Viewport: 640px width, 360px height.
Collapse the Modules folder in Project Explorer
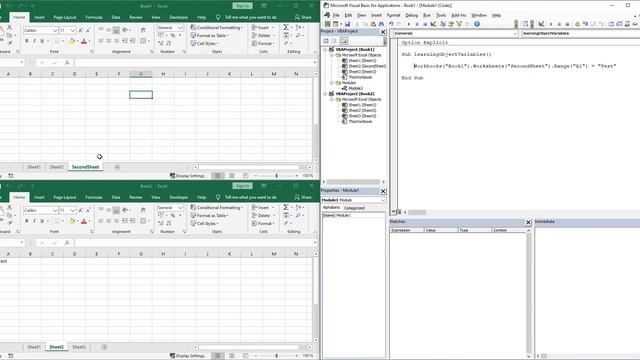[x=332, y=83]
